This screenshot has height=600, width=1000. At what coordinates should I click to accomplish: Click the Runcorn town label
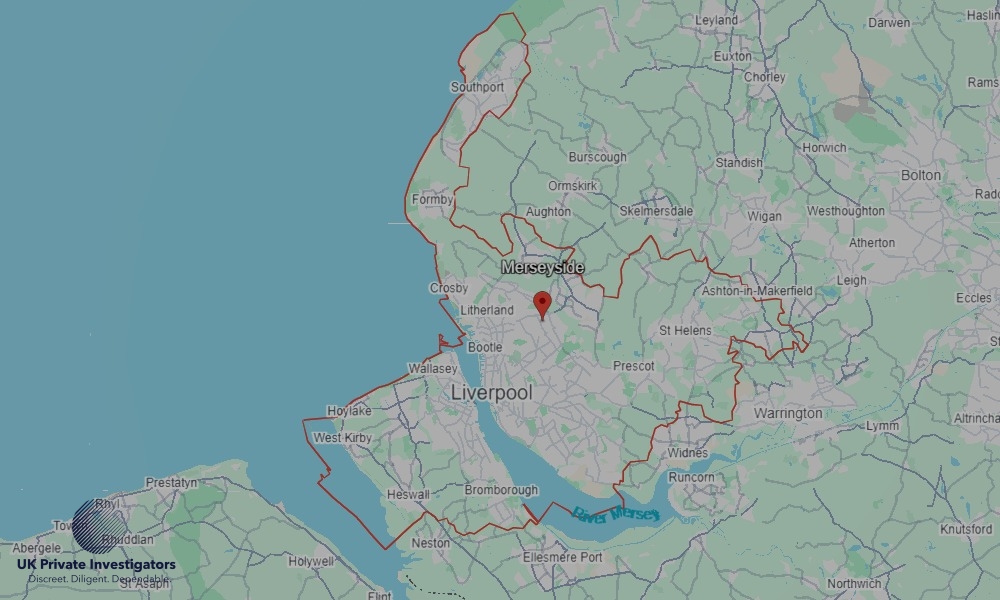[x=691, y=477]
